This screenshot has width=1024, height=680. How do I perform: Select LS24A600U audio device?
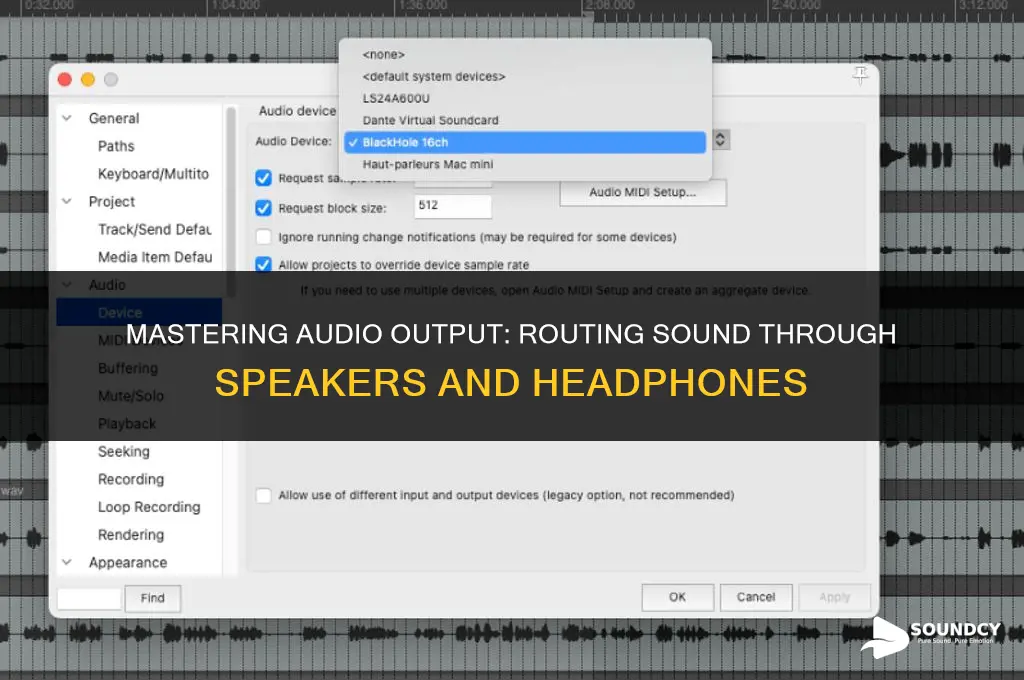click(525, 98)
